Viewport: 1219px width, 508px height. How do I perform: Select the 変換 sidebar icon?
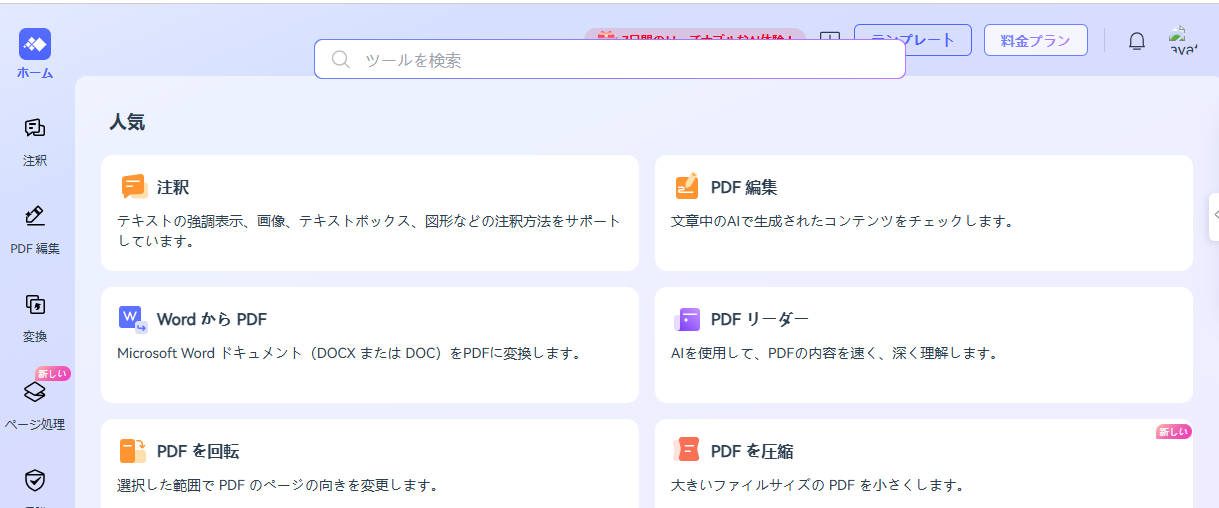click(x=35, y=304)
